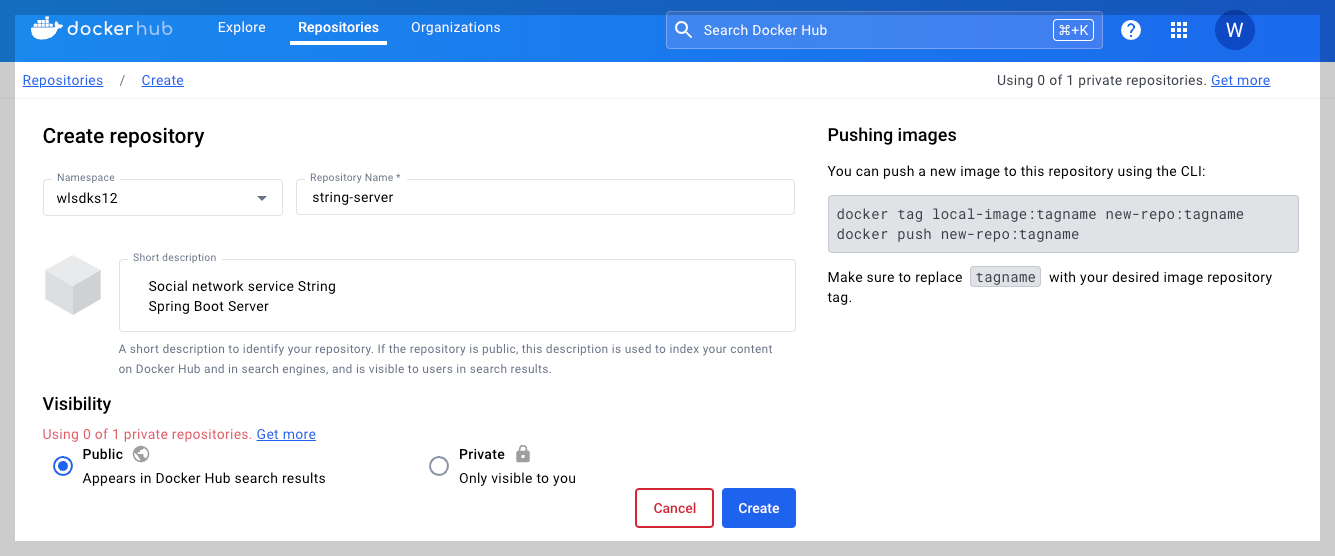The image size is (1335, 556).
Task: Open the user avatar W menu
Action: [1234, 30]
